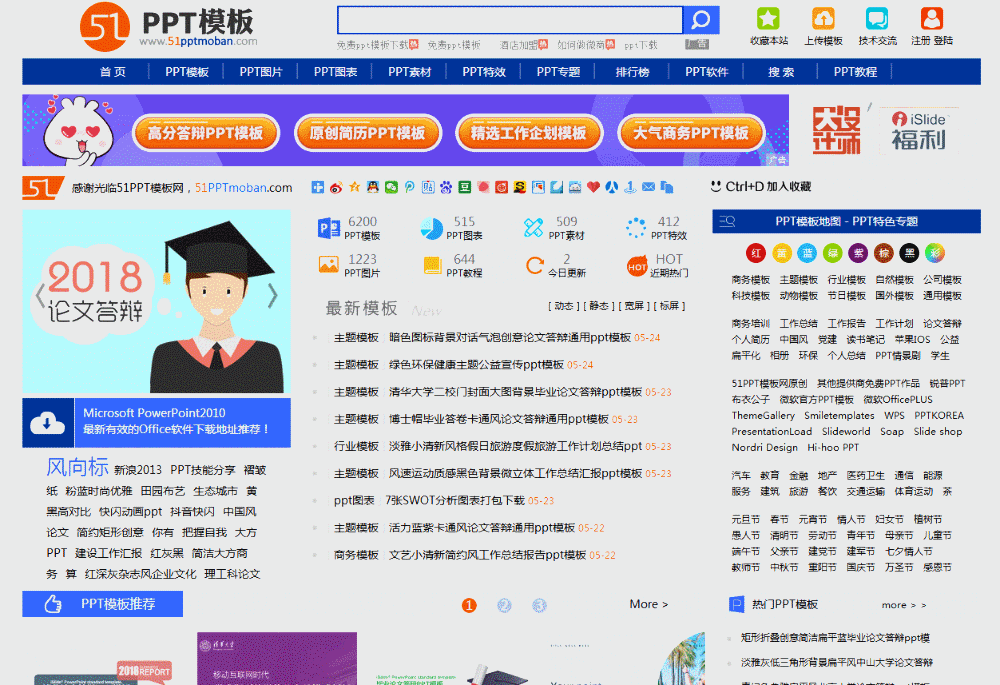Pick the red 红 color swatch
The image size is (1000, 685).
[x=755, y=252]
